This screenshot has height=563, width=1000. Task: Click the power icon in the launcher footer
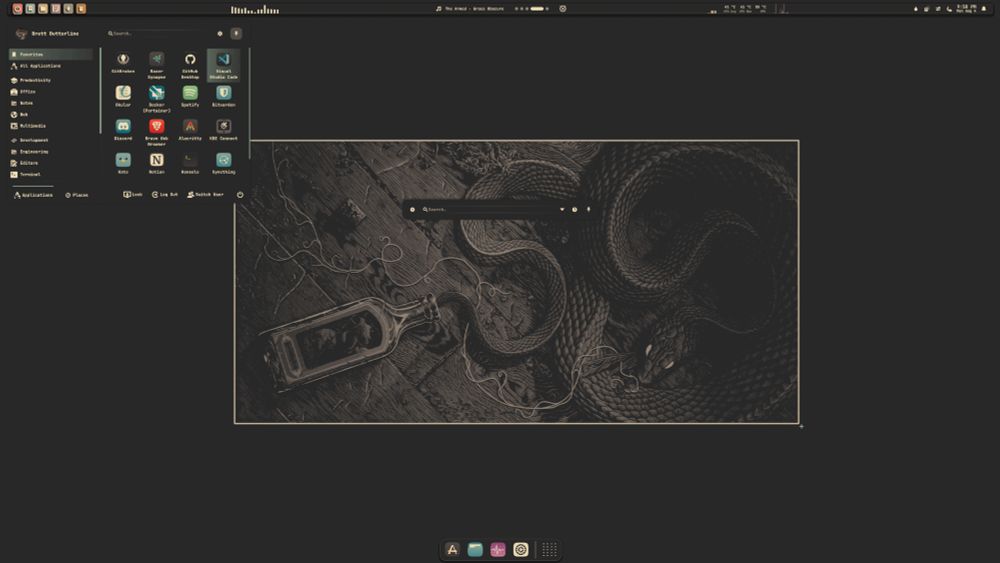point(240,195)
